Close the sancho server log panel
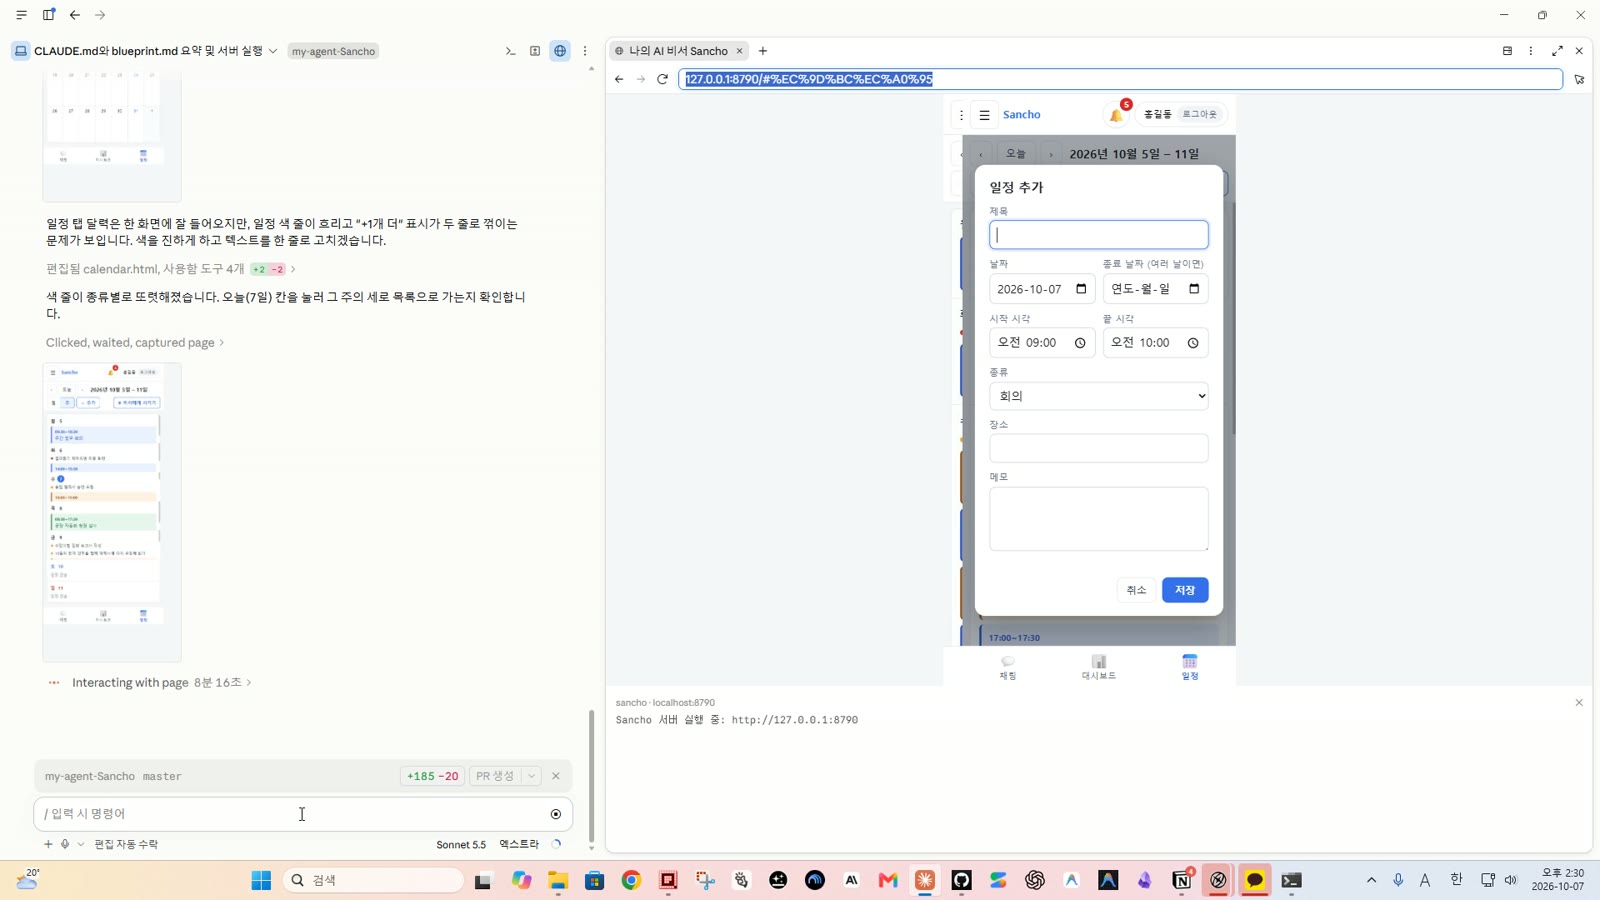Image resolution: width=1600 pixels, height=900 pixels. tap(1579, 703)
